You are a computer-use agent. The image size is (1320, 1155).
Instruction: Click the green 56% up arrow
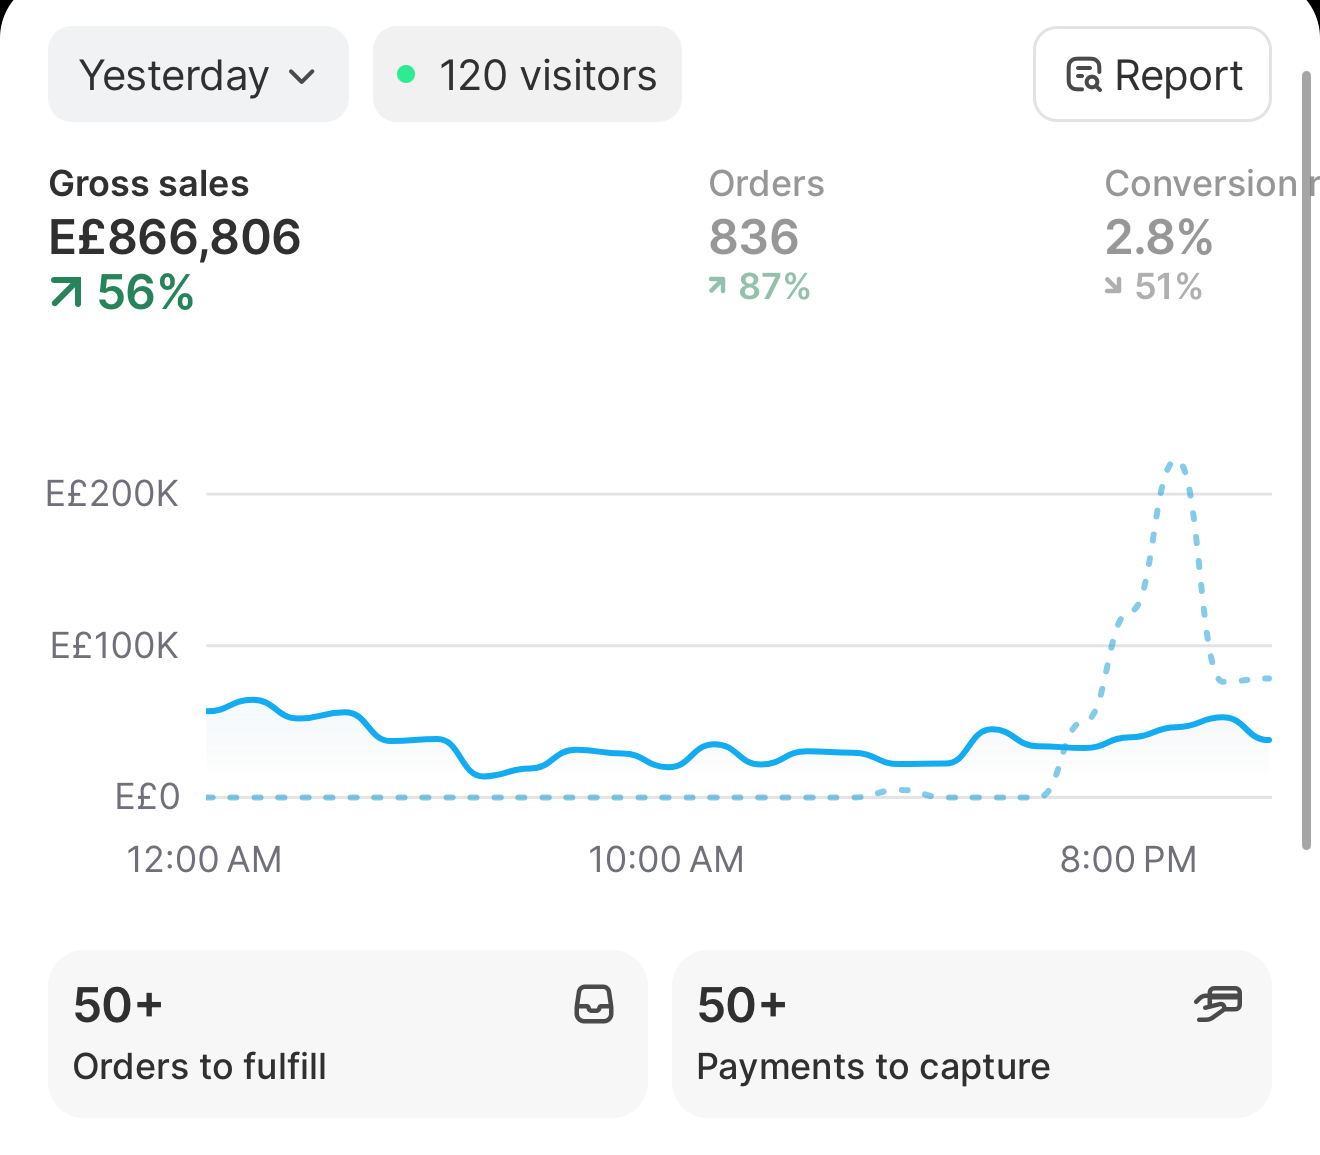(66, 293)
